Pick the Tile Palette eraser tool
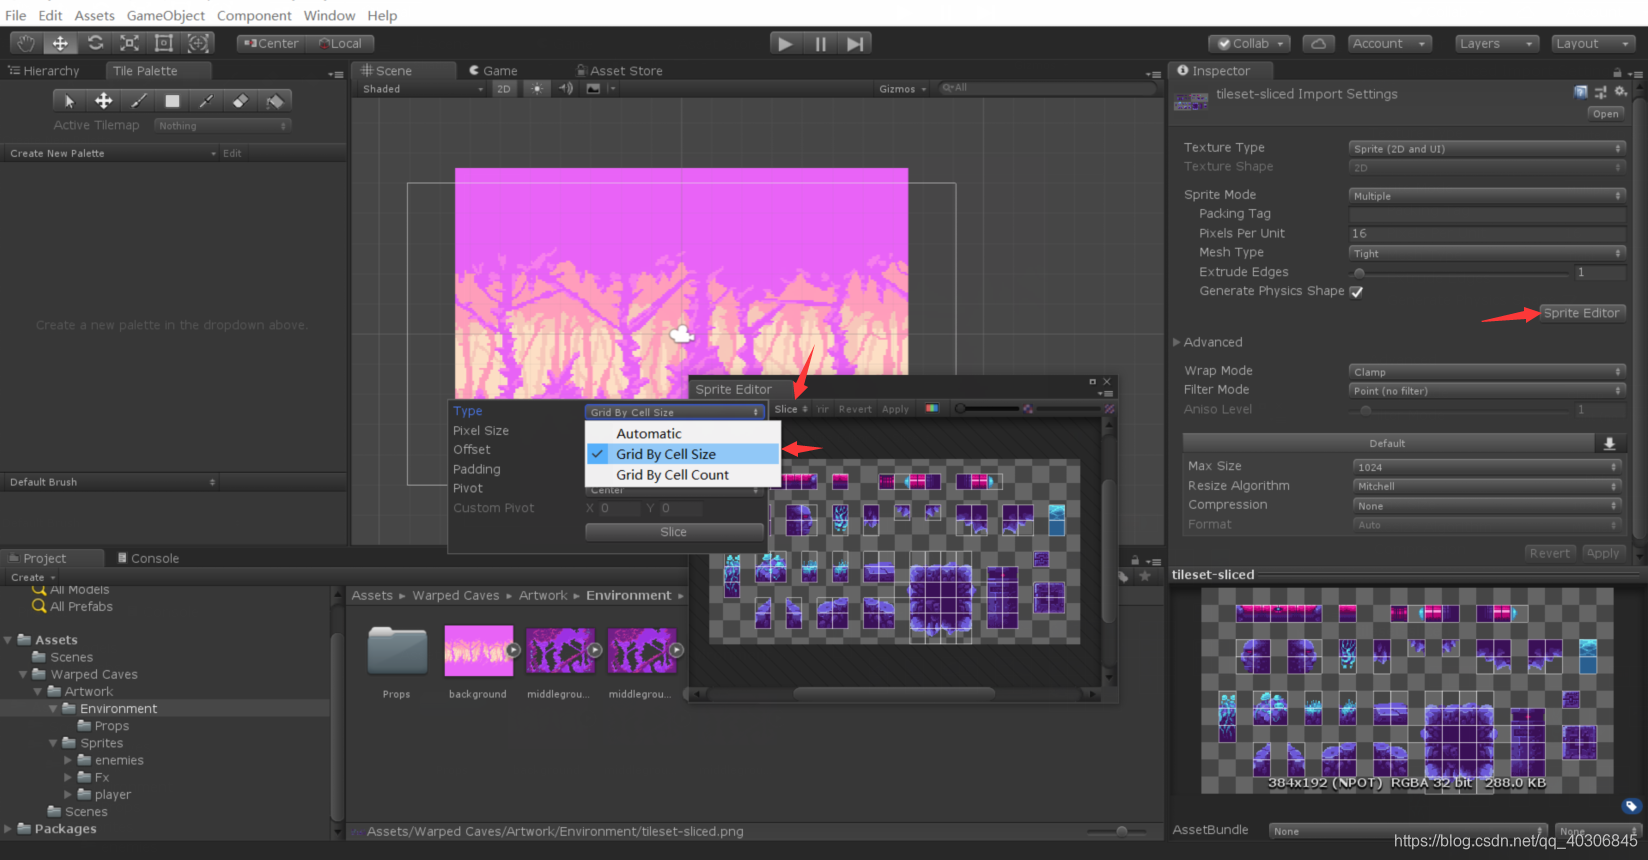Viewport: 1648px width, 860px height. (x=240, y=101)
